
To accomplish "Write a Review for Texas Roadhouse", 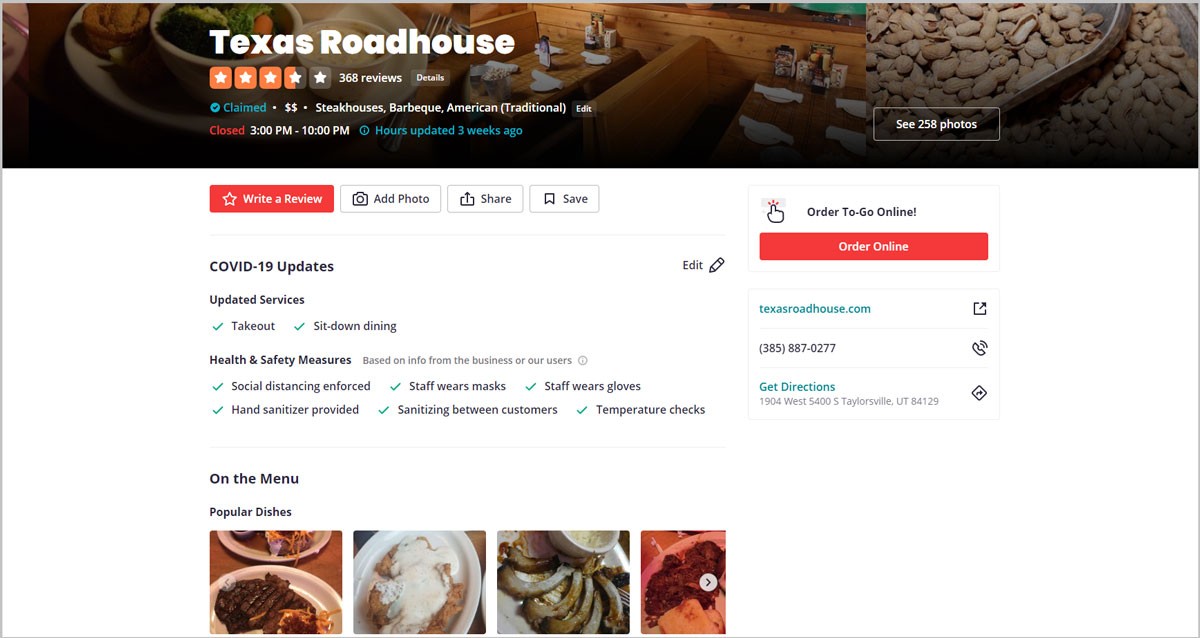I will point(271,199).
